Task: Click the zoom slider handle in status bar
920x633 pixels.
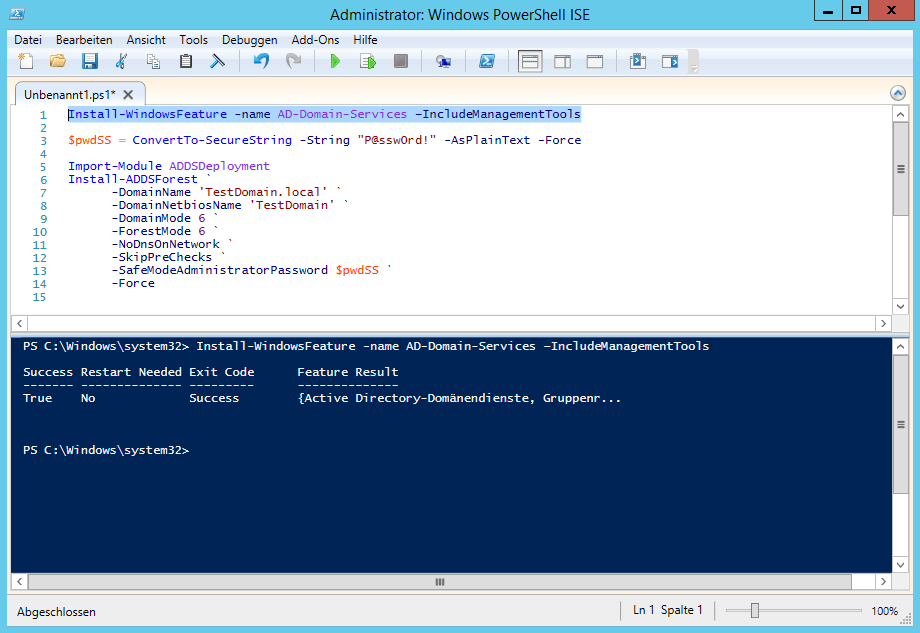Action: click(755, 610)
